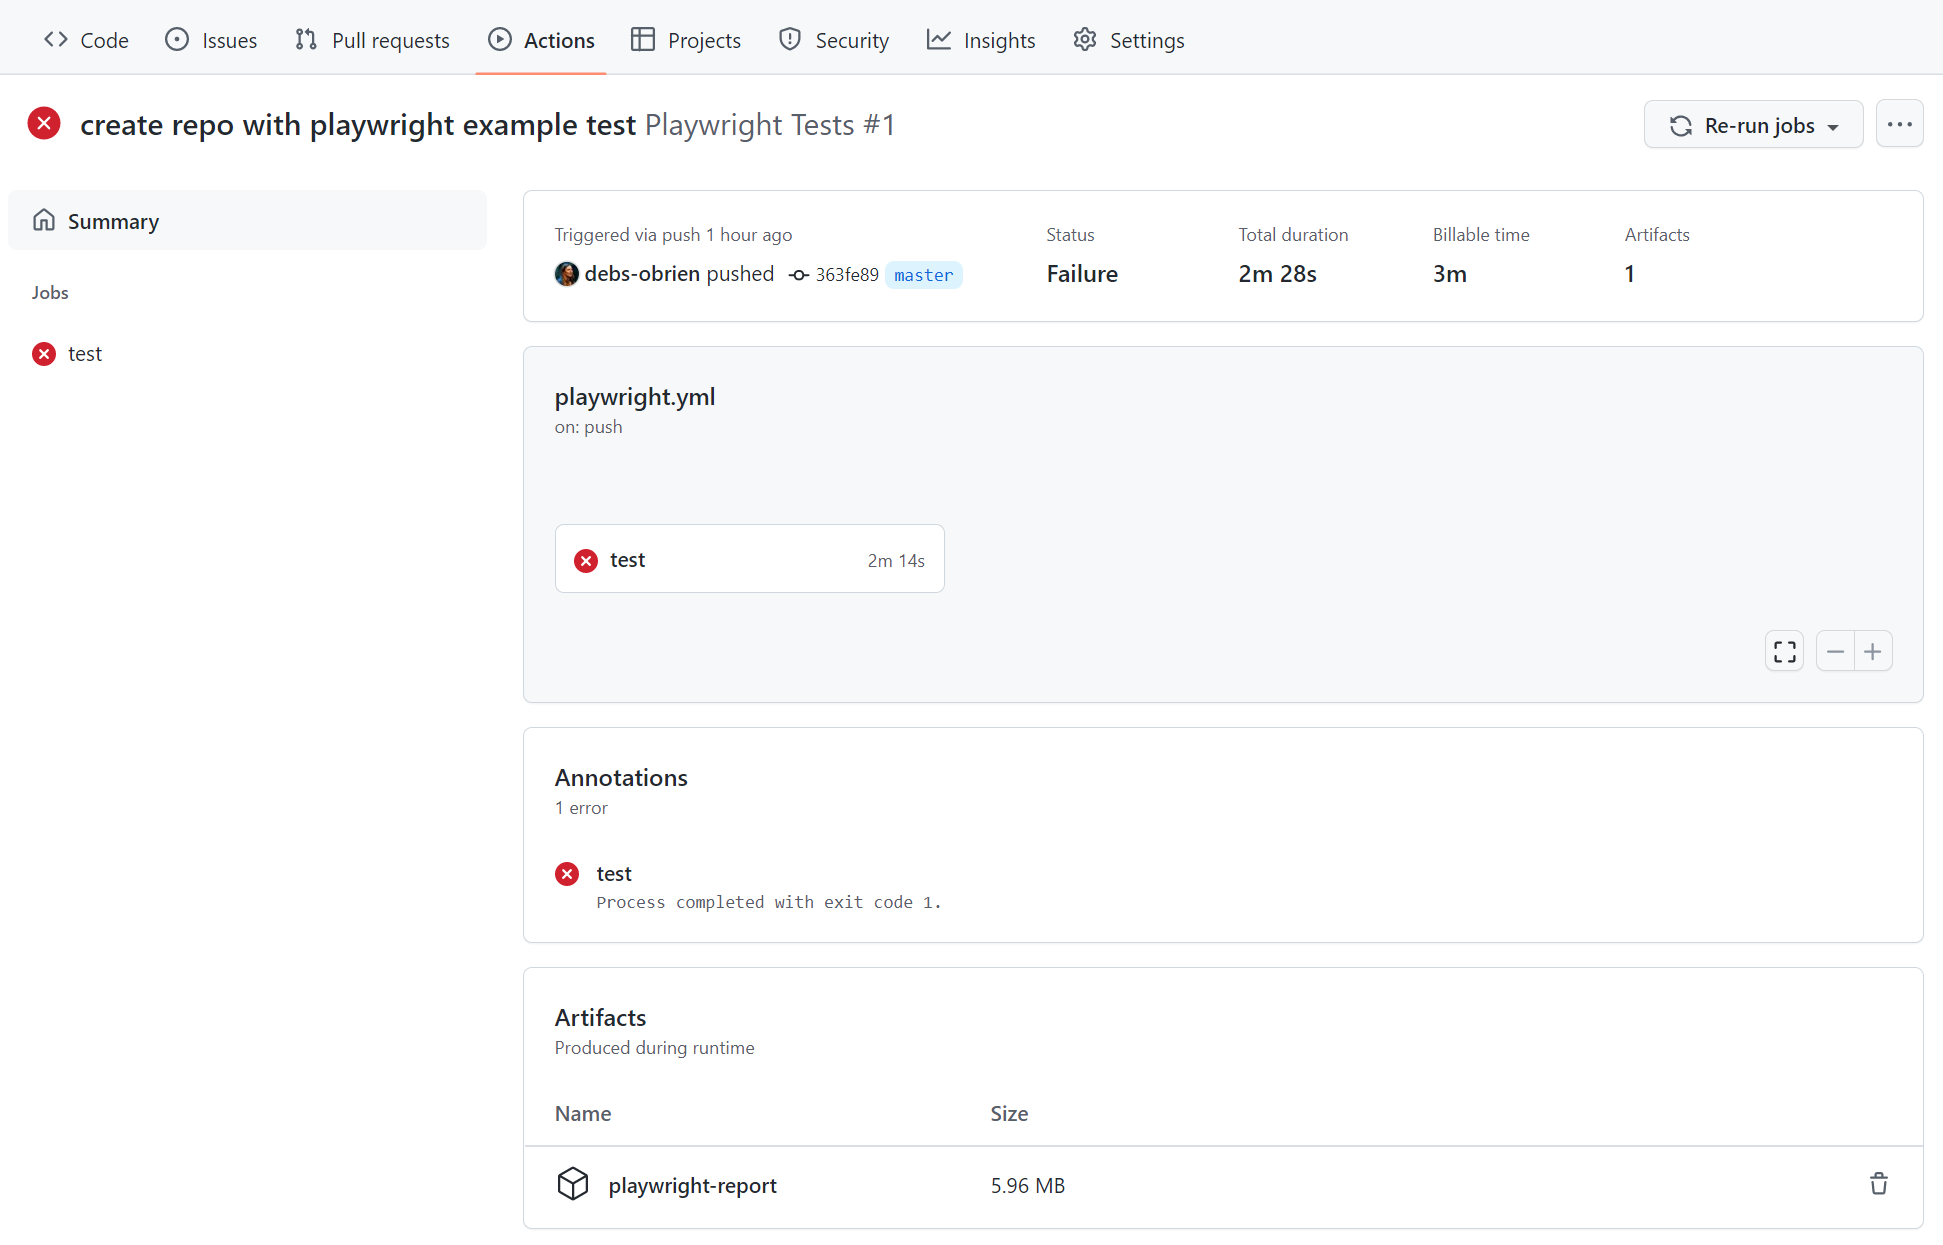Image resolution: width=1943 pixels, height=1245 pixels.
Task: Click failed icon next to sidebar test job
Action: click(44, 354)
